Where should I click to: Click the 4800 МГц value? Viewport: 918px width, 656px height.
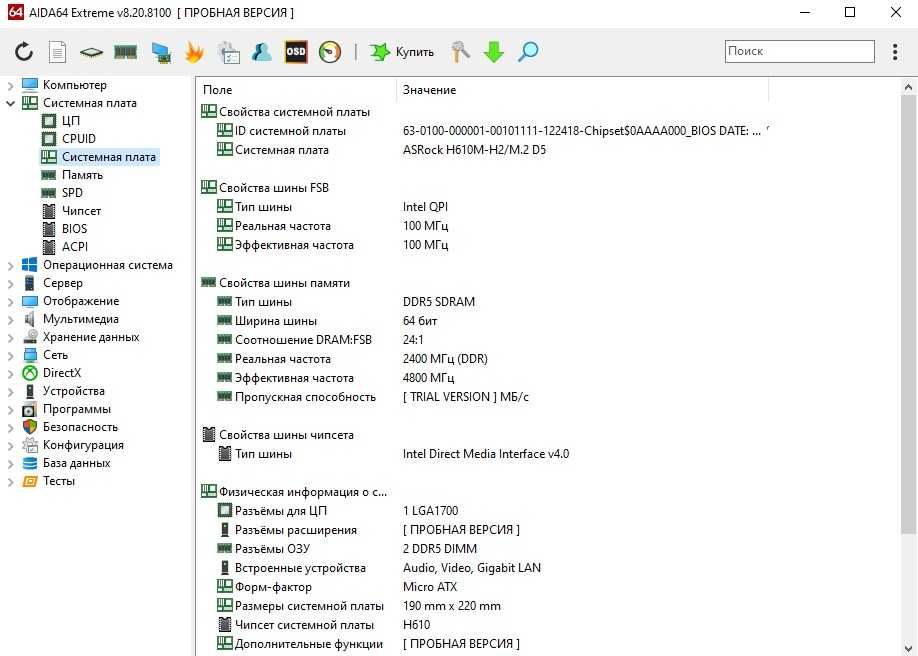(428, 378)
